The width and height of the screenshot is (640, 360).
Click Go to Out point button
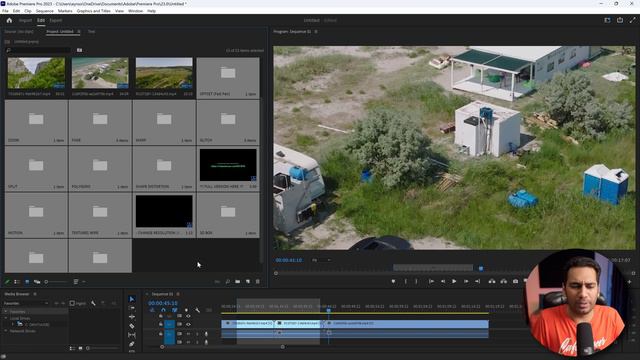click(x=477, y=281)
